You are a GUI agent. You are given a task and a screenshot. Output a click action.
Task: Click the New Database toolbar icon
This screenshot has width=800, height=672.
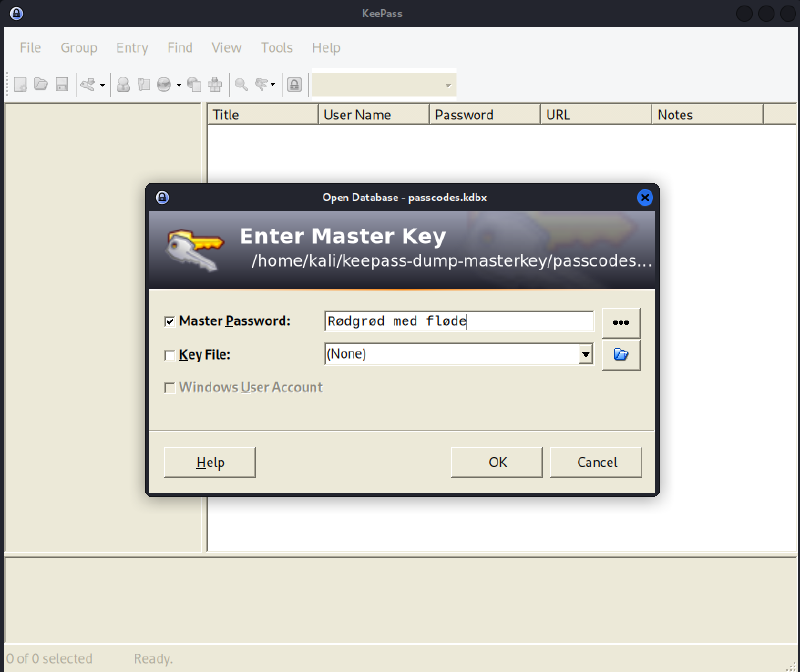(20, 85)
